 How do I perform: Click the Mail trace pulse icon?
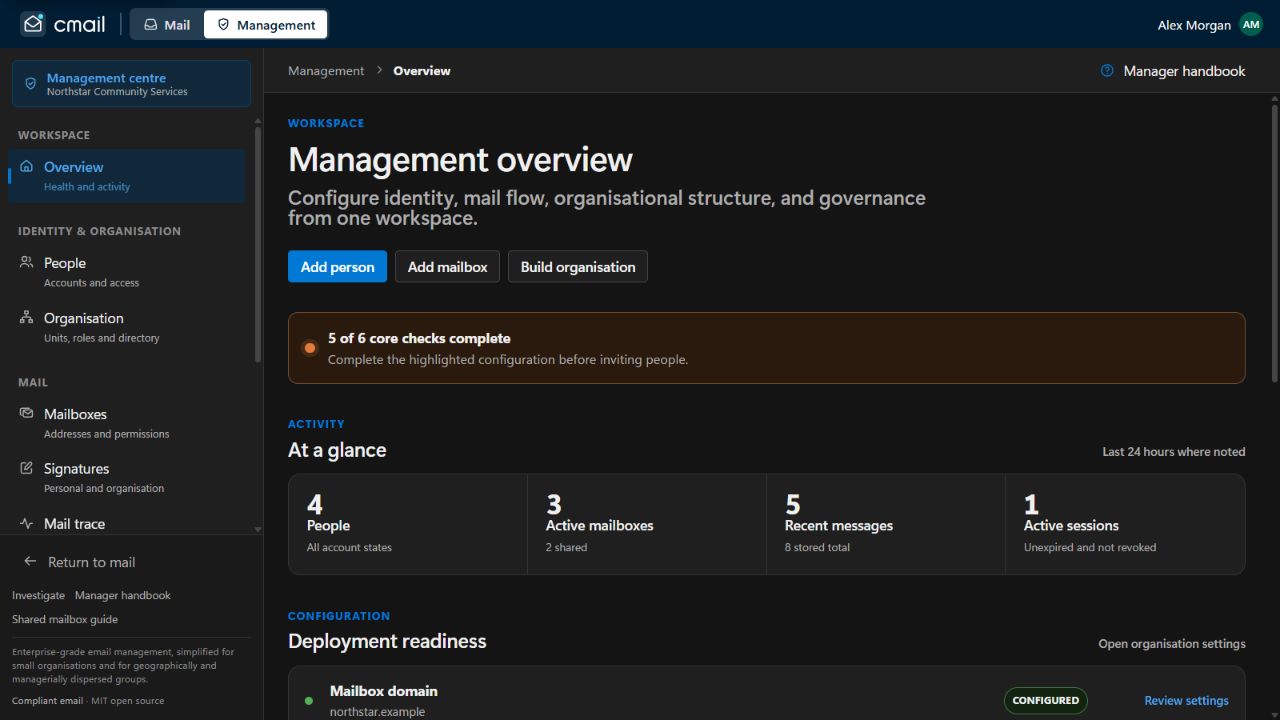tap(26, 523)
